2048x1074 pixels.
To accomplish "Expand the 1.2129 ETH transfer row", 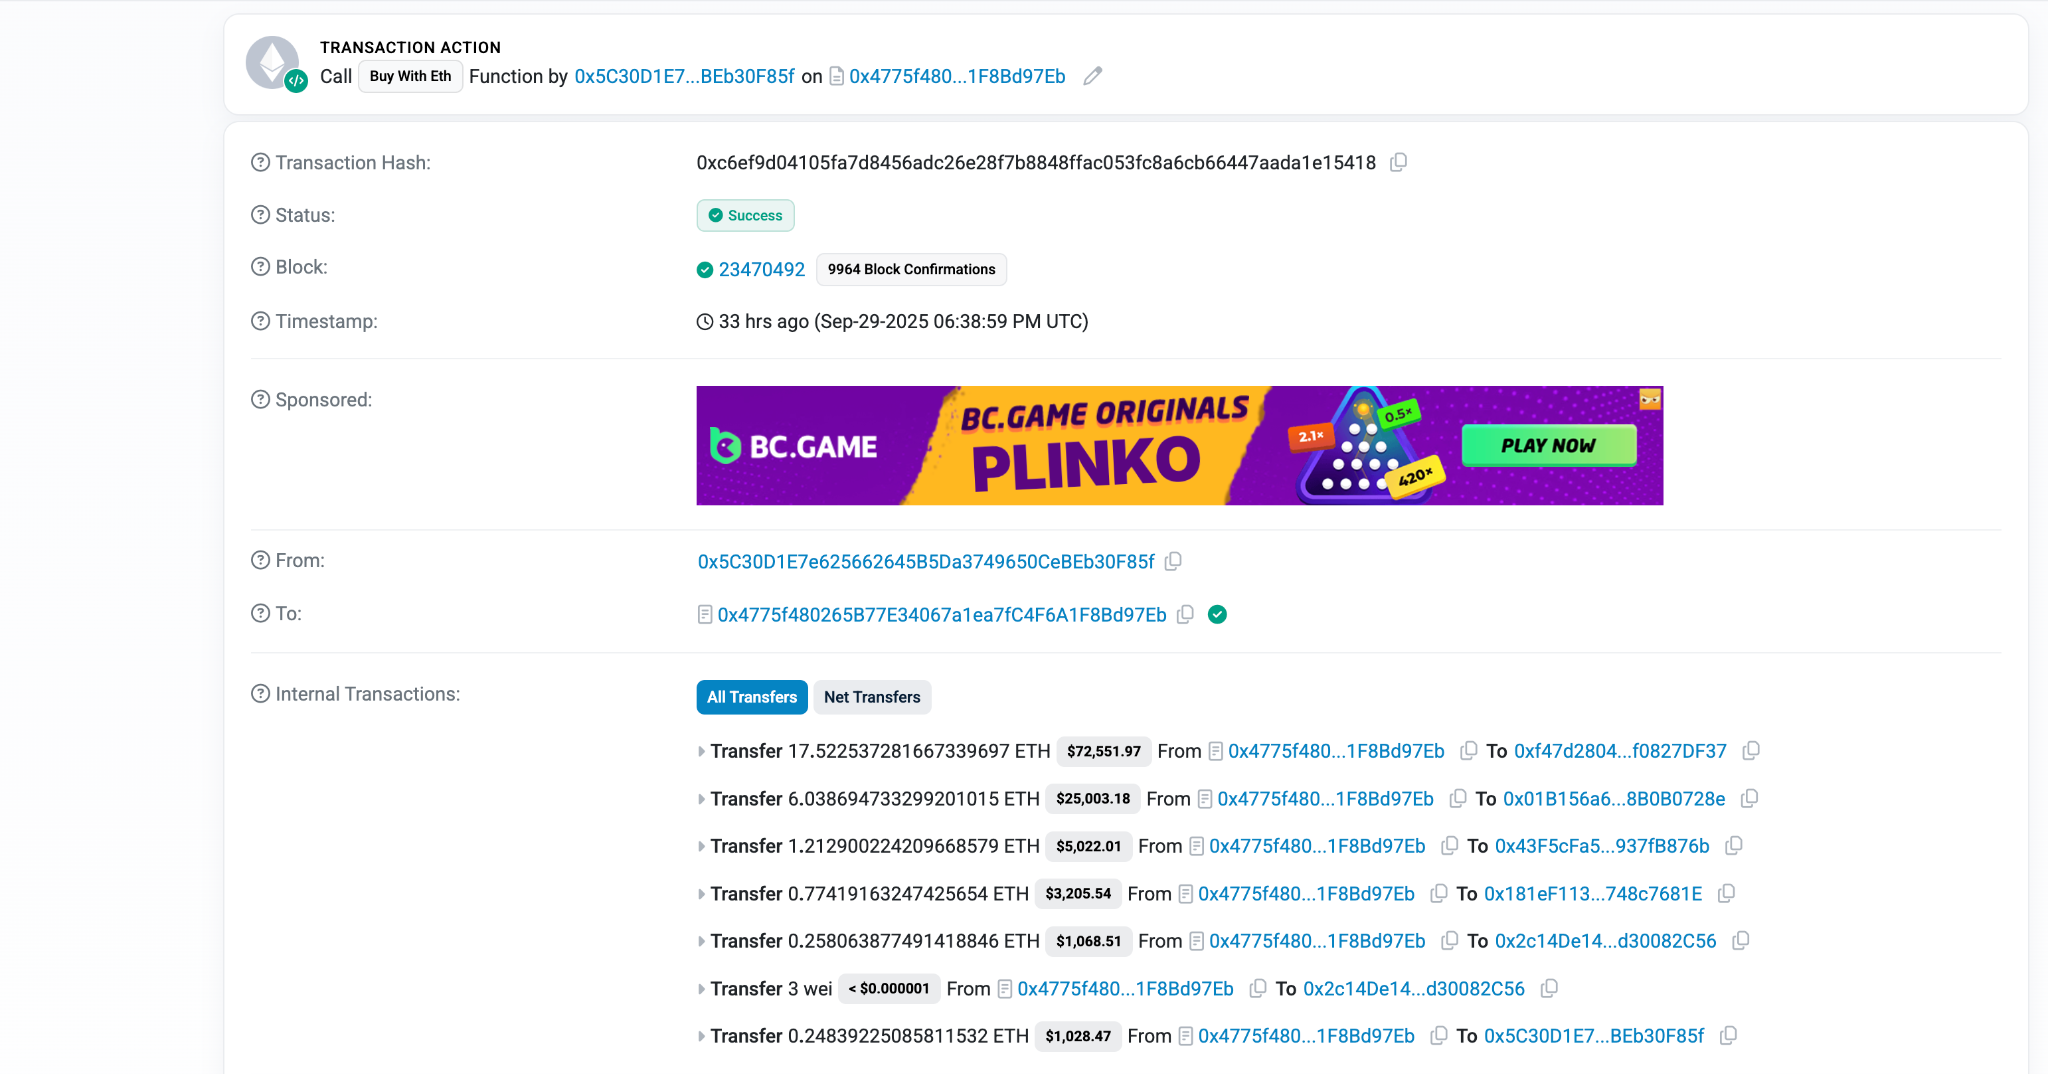I will [701, 846].
